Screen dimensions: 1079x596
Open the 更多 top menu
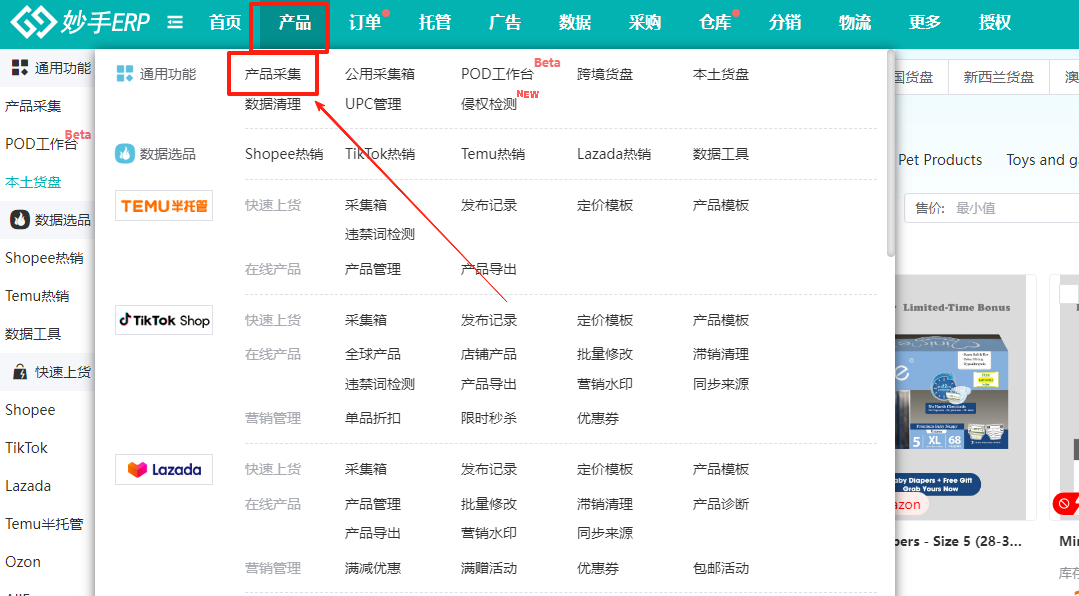[925, 23]
